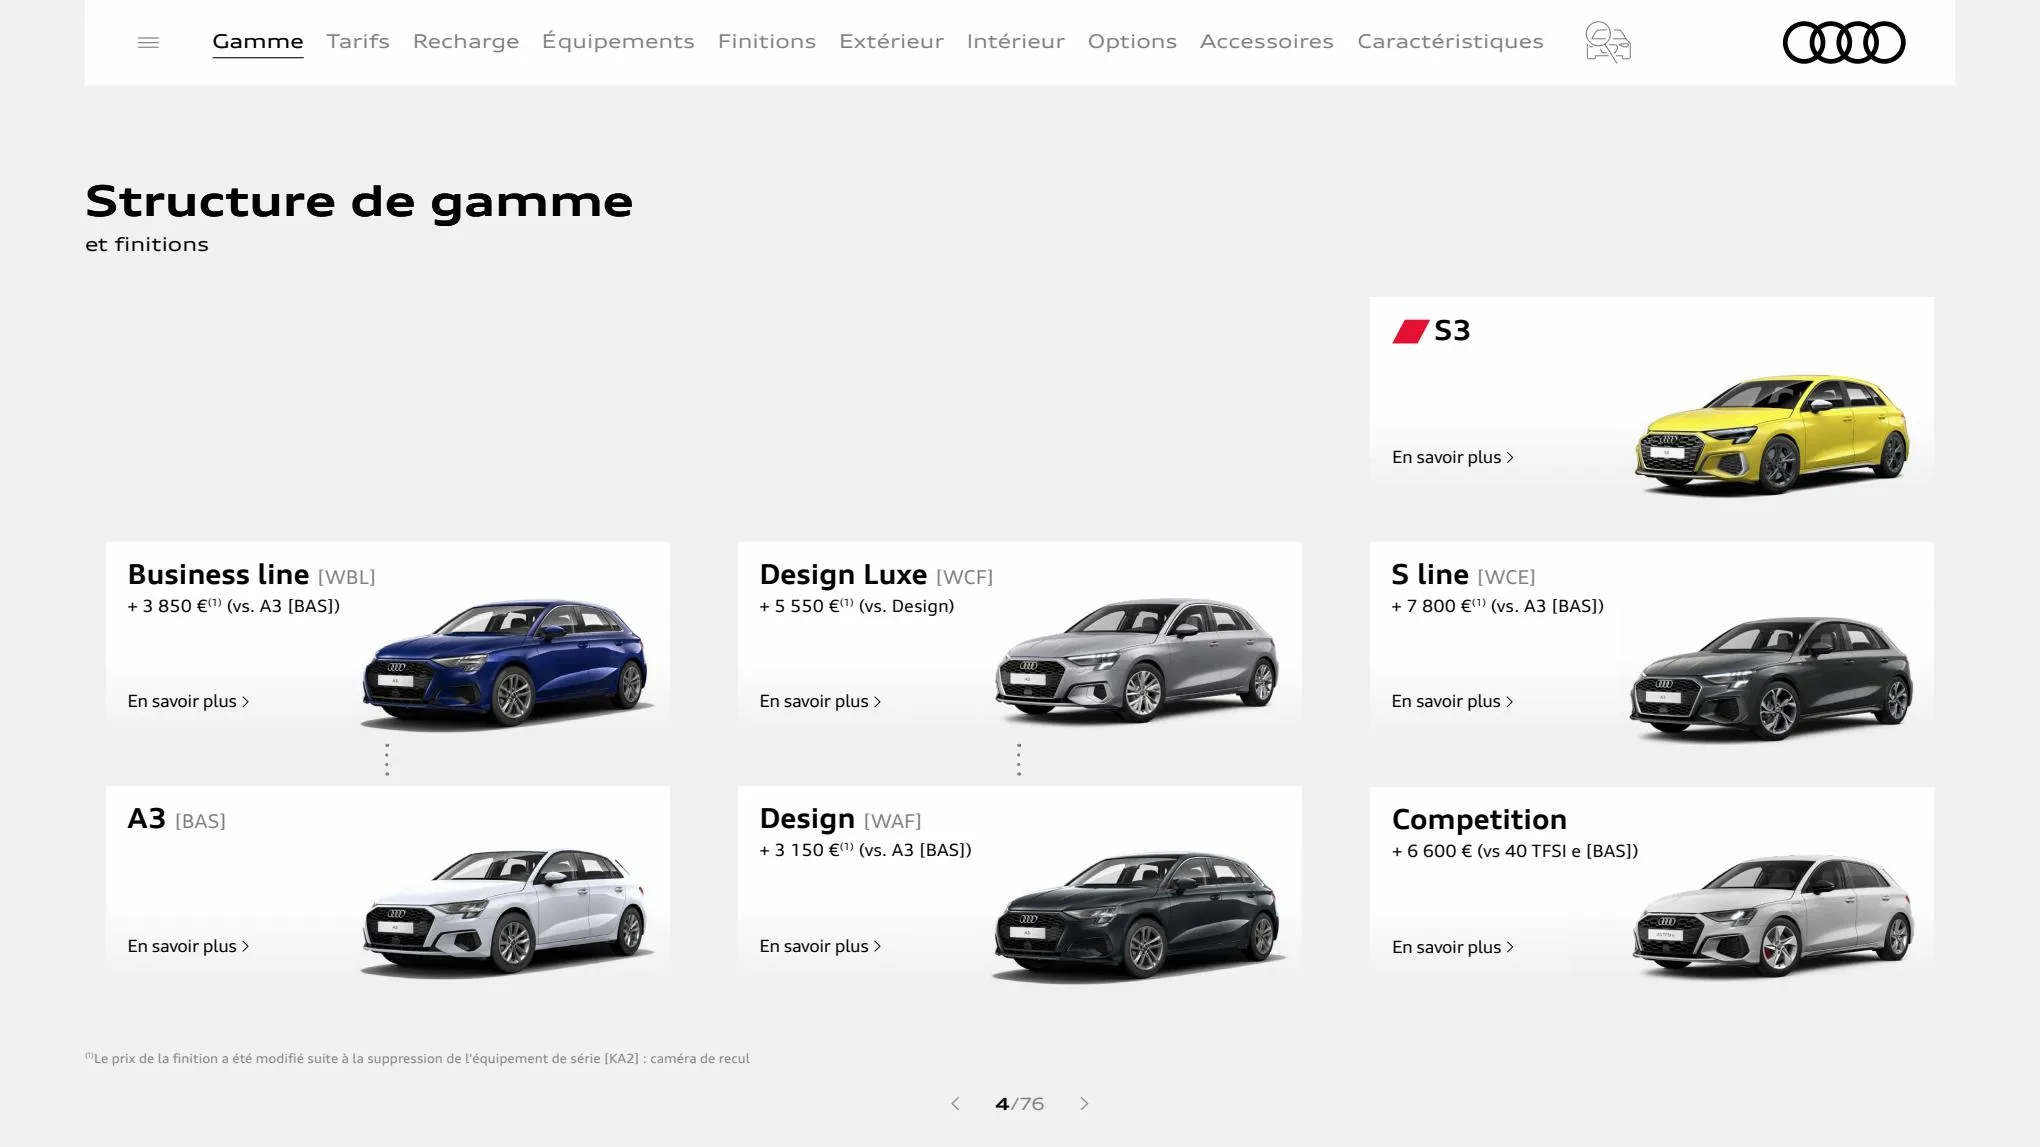The image size is (2040, 1147).
Task: Open the Équipements tab
Action: click(618, 41)
